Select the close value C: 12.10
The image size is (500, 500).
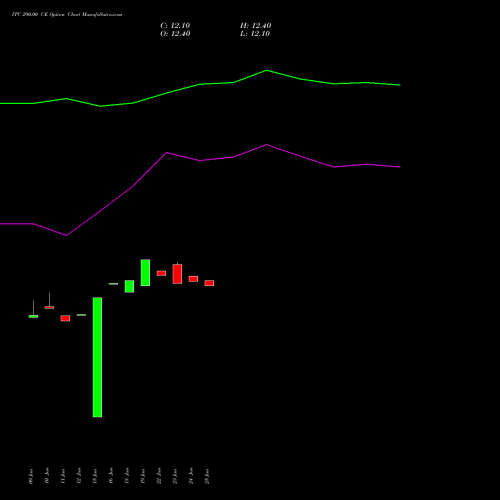coord(175,26)
